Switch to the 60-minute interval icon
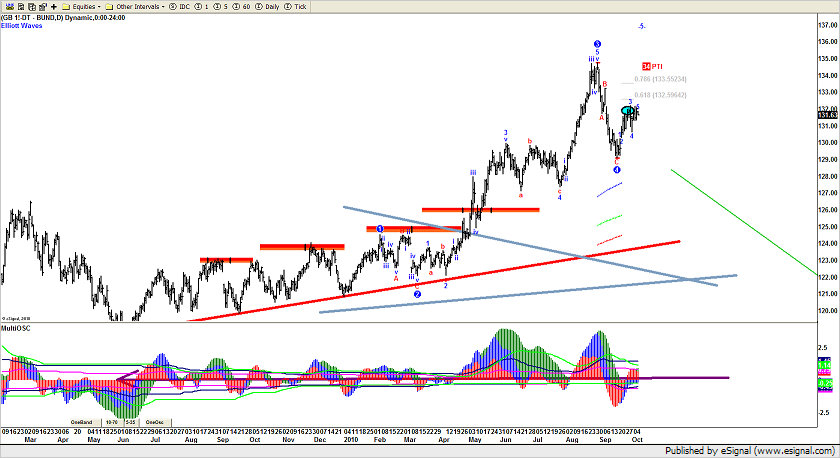The width and height of the screenshot is (840, 458). (x=243, y=6)
